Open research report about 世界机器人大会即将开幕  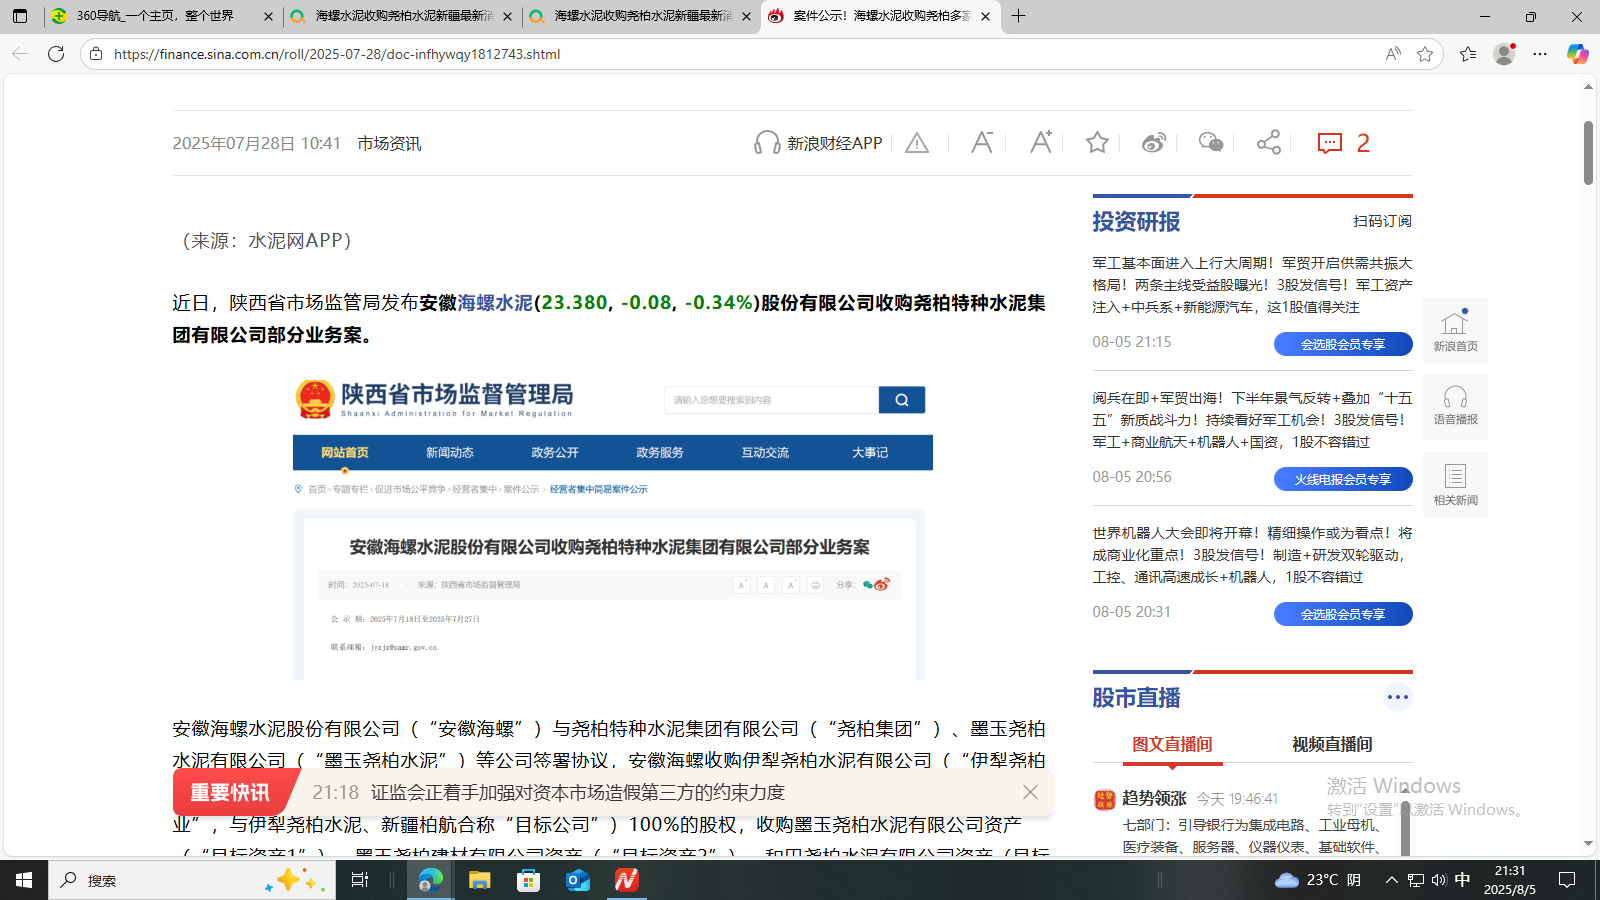click(1252, 555)
